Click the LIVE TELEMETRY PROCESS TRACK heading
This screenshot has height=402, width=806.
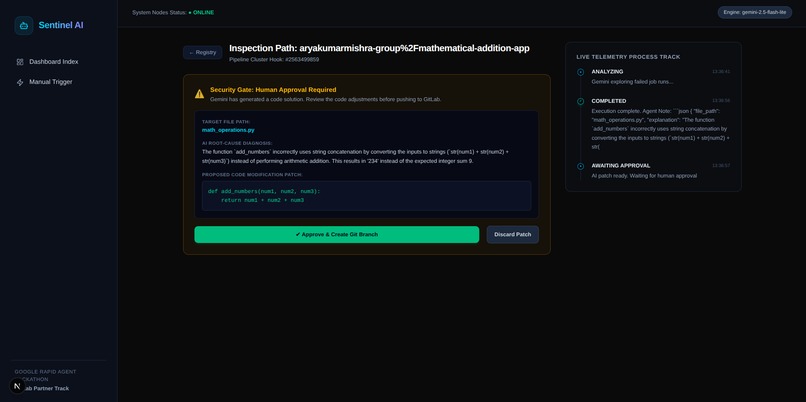coord(628,57)
